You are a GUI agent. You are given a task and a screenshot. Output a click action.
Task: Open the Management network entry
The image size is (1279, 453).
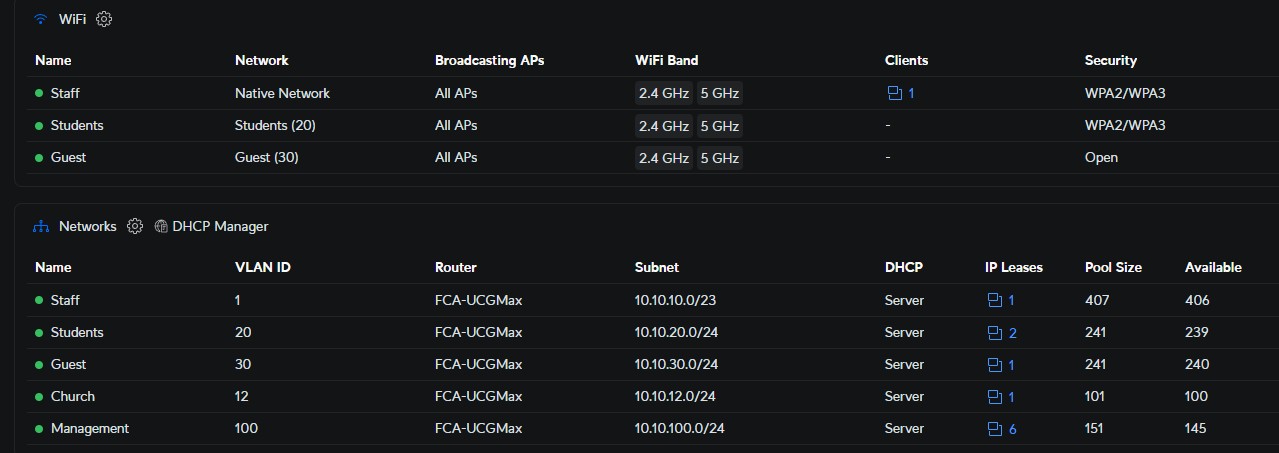coord(89,428)
